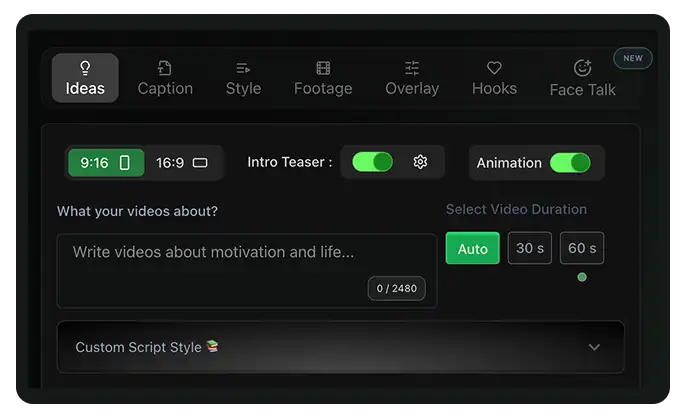Expand Custom Script Style with the chevron
Viewport: 686px width, 418px height.
[x=594, y=347]
